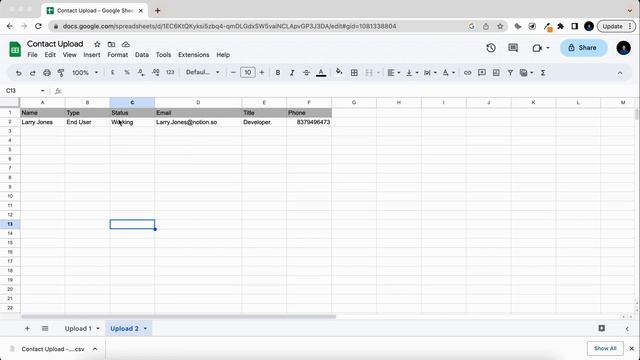Format as currency with pound icon

(113, 73)
